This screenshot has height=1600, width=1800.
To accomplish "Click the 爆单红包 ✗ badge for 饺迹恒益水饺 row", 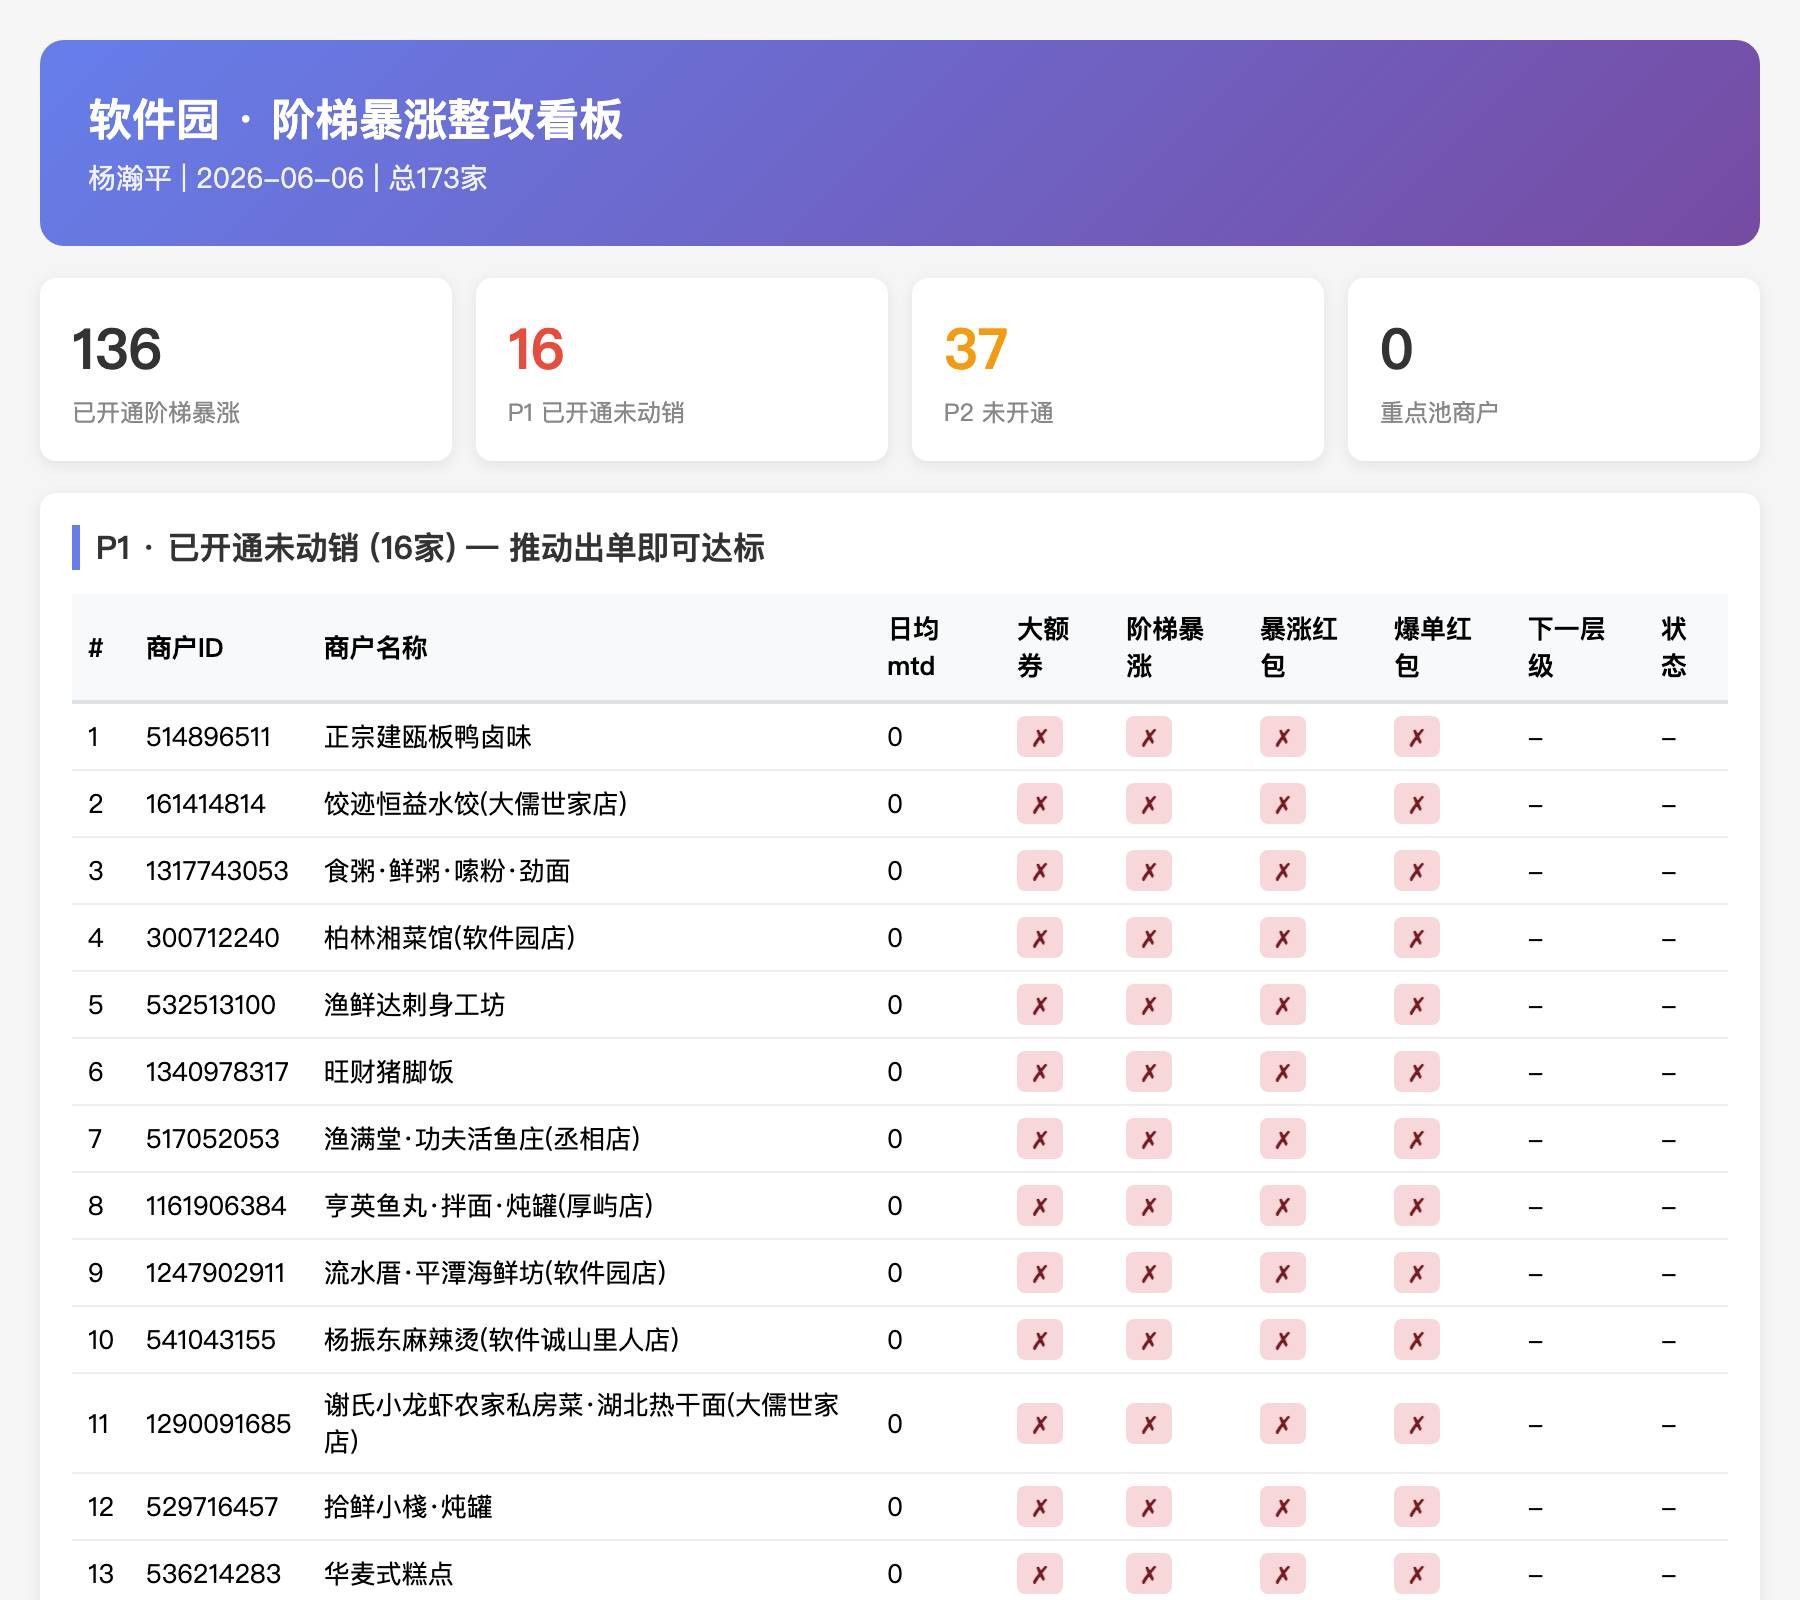I will [1417, 804].
